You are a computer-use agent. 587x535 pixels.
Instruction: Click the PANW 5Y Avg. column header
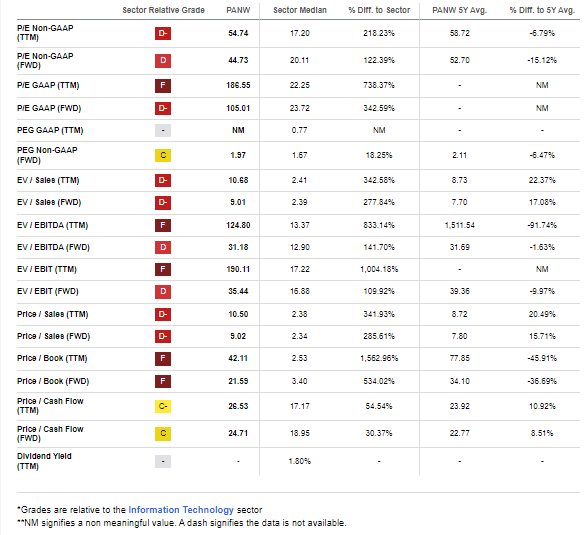(x=459, y=10)
